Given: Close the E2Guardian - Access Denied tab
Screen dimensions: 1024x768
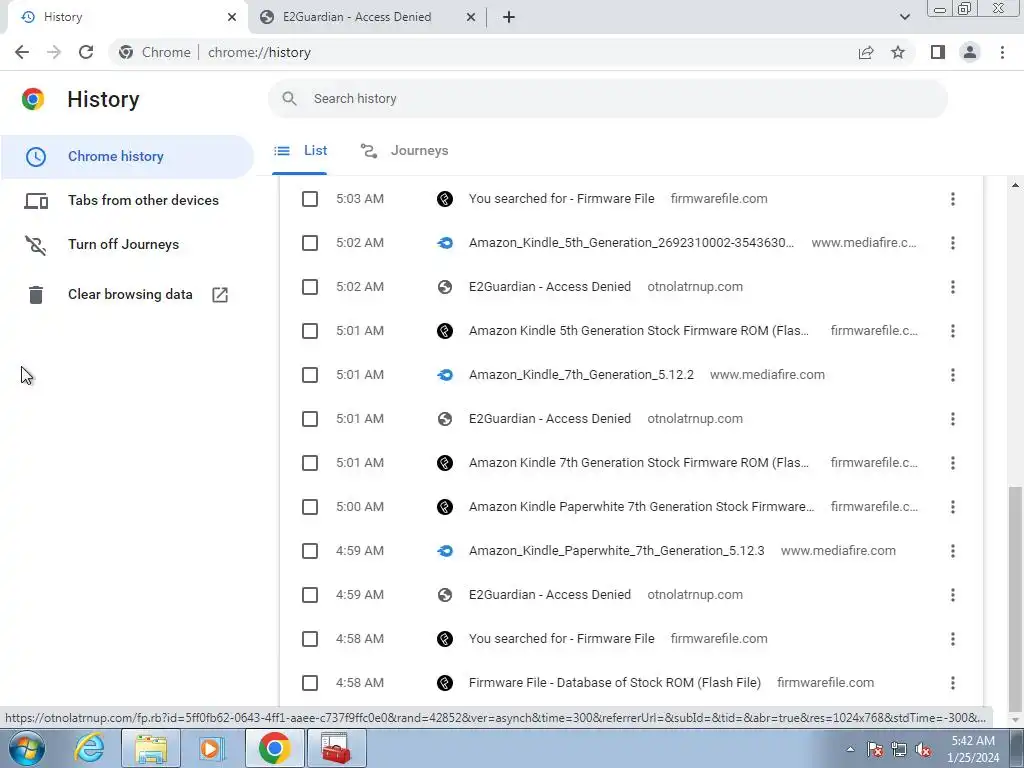Looking at the screenshot, I should pos(471,17).
